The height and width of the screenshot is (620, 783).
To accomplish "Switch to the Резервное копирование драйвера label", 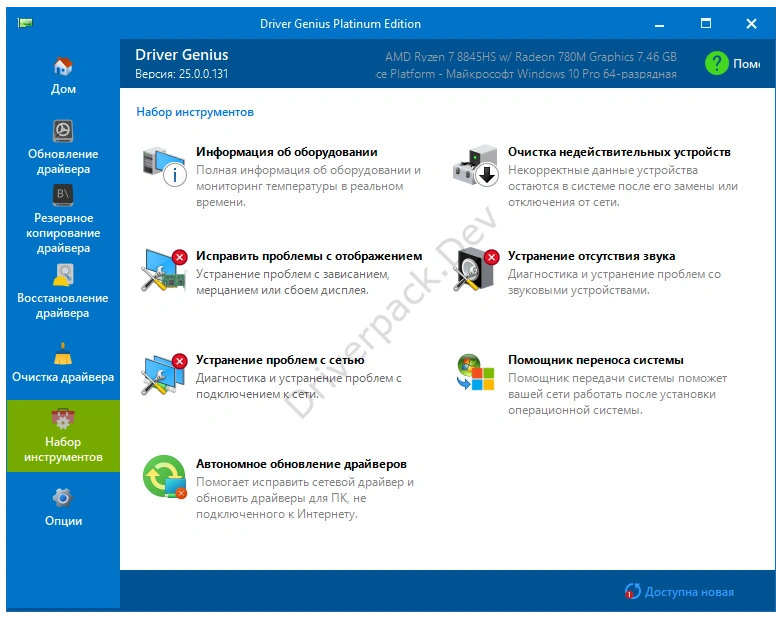I will [x=63, y=233].
